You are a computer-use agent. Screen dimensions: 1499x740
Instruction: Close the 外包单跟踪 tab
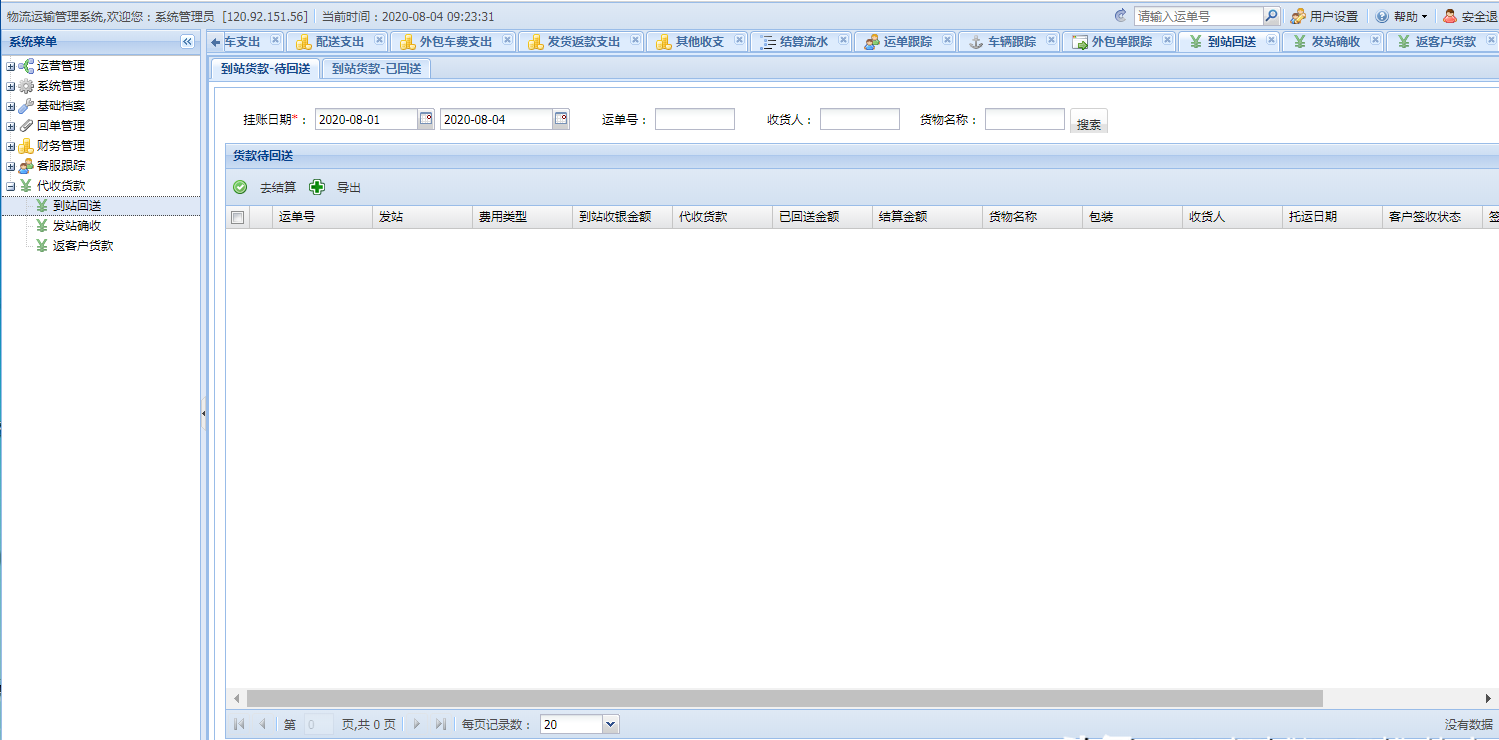1167,40
